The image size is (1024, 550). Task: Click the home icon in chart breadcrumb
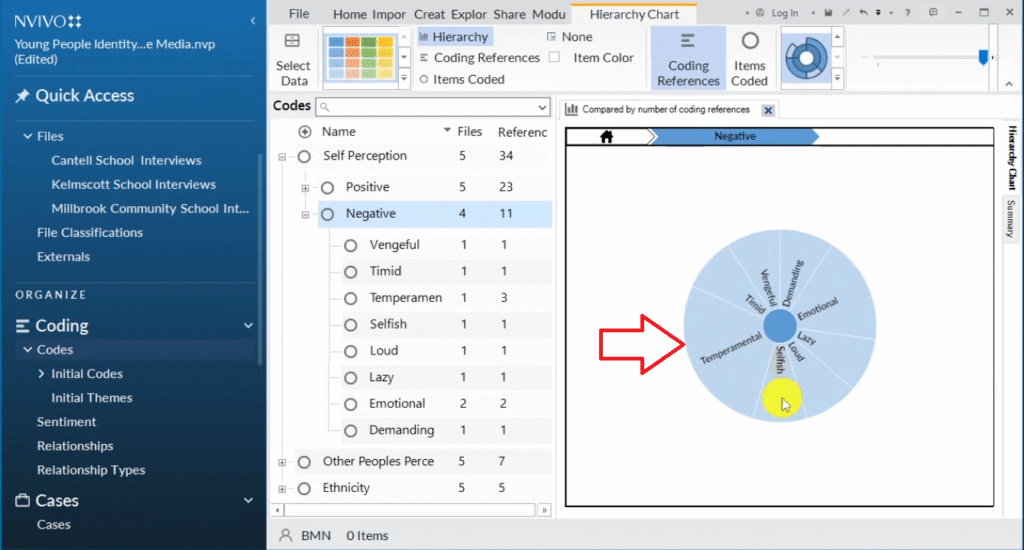pos(606,137)
